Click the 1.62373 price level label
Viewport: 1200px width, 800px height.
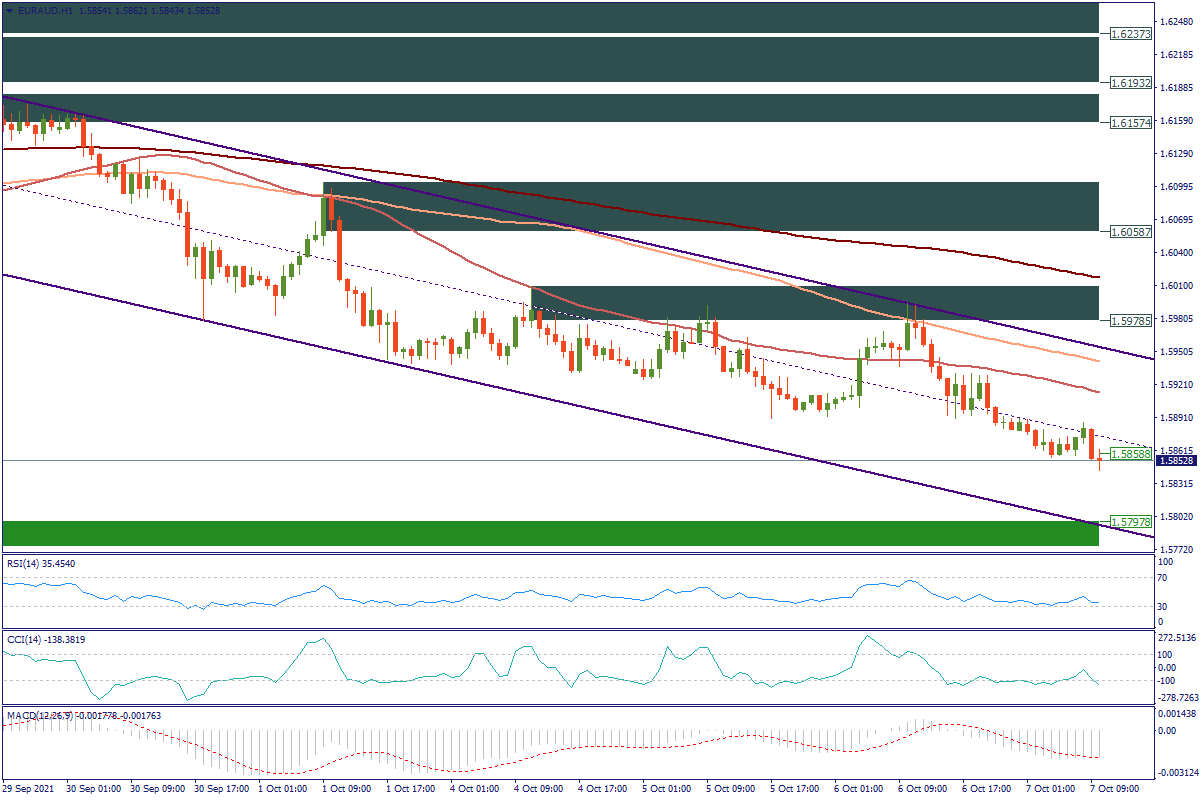pos(1131,34)
